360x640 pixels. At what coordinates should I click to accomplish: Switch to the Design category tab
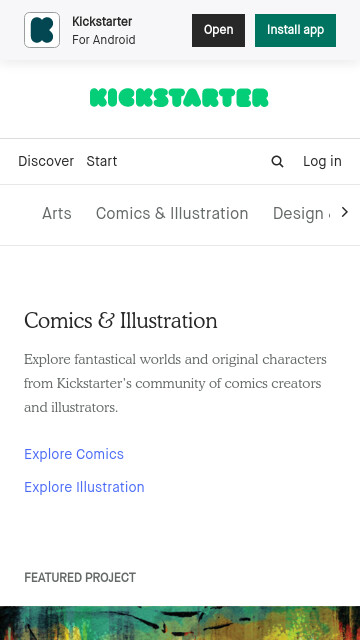(x=300, y=213)
